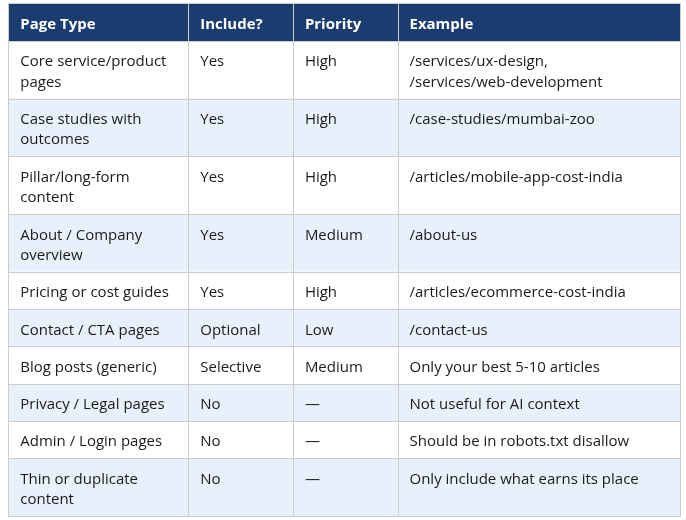Click the "Priority" column header

pos(333,23)
